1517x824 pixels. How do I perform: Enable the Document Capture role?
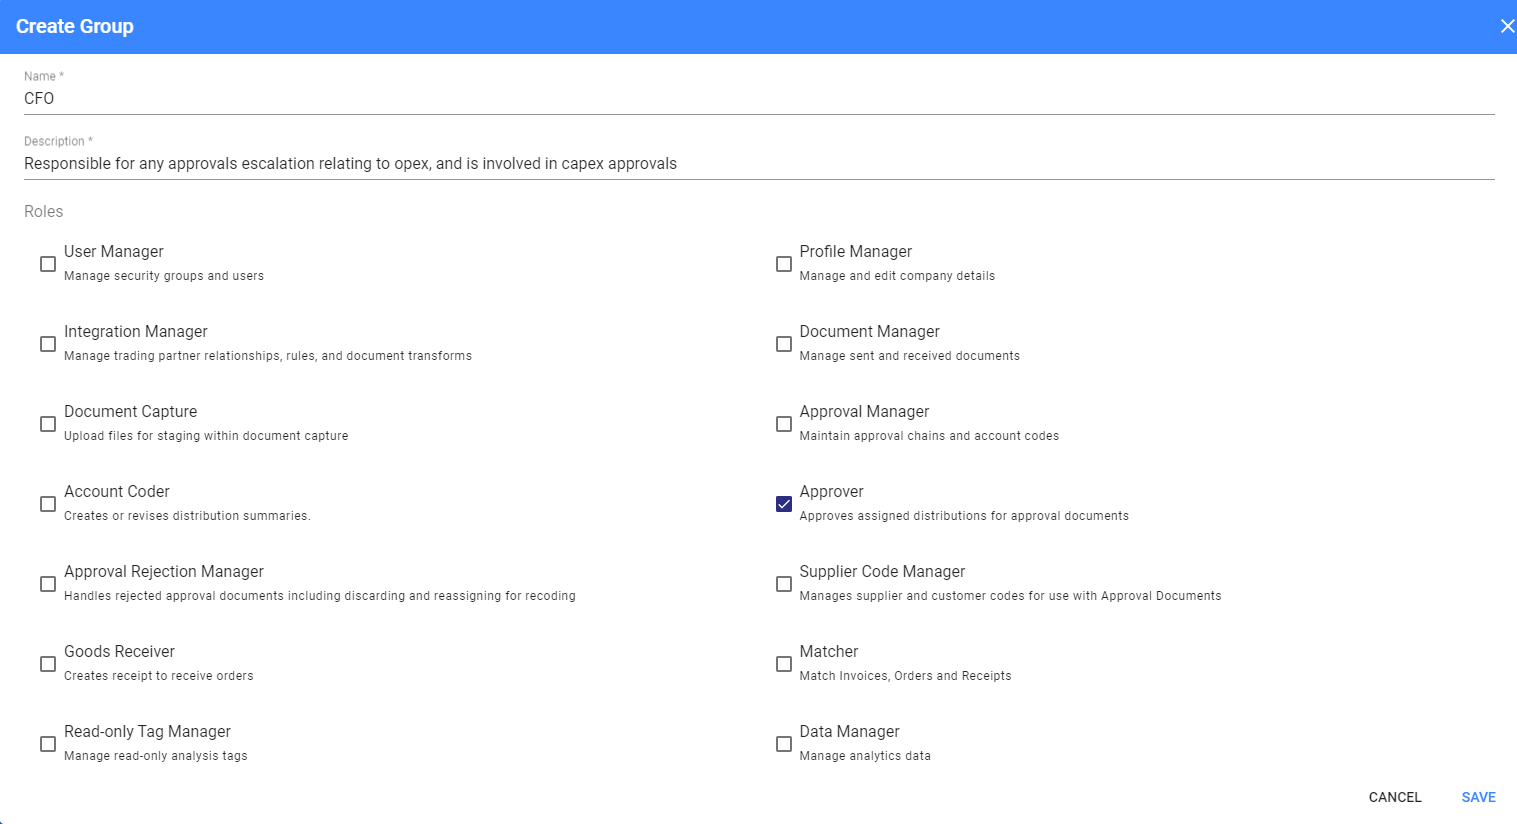click(48, 424)
